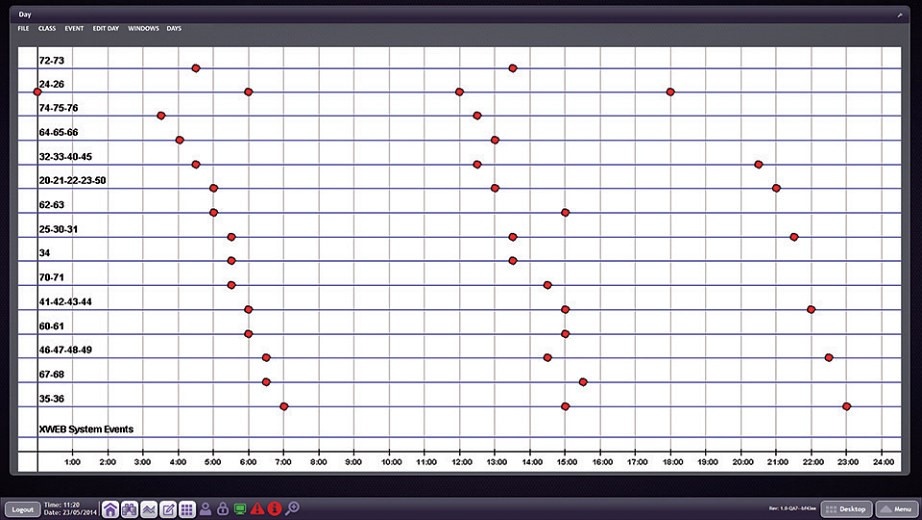
Task: Click the red info circle icon
Action: point(274,509)
